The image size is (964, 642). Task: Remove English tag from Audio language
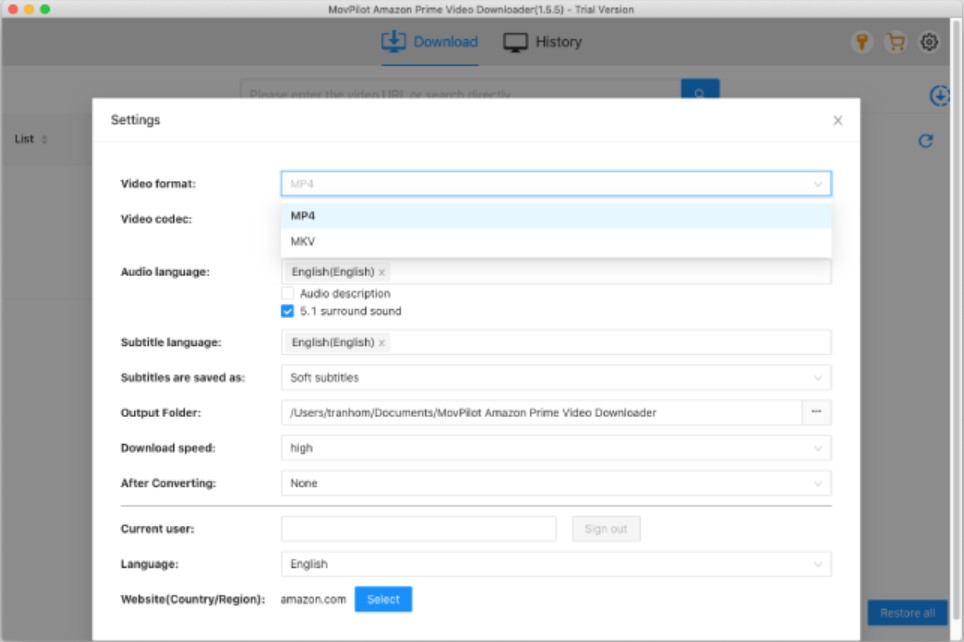pos(382,272)
